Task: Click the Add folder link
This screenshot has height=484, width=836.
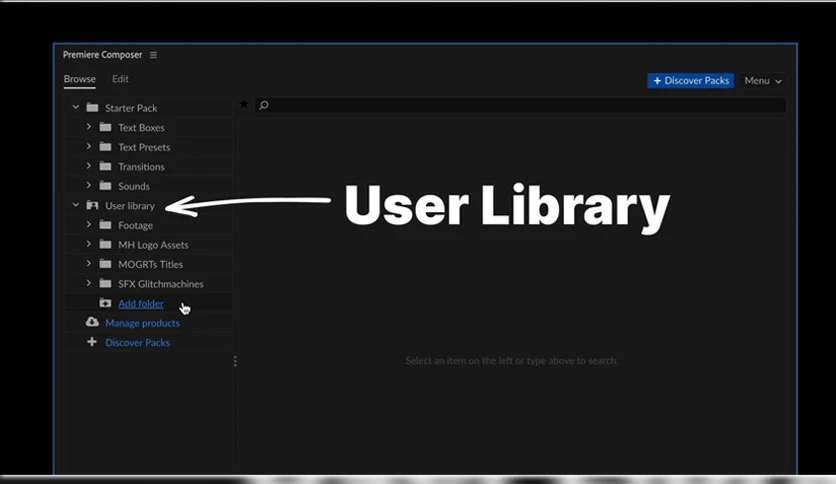Action: click(141, 303)
